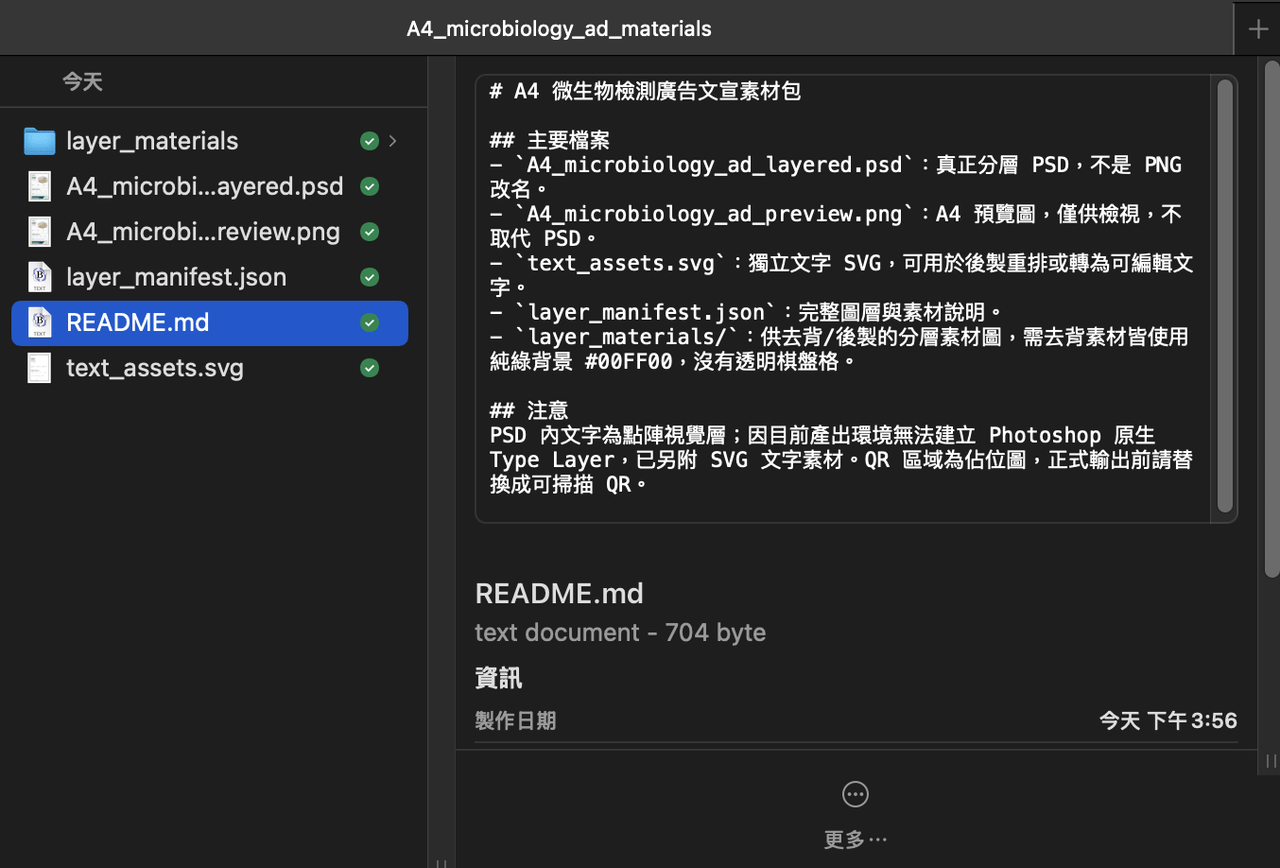Click the README text preview scrollbar
The image size is (1280, 868).
point(1224,296)
